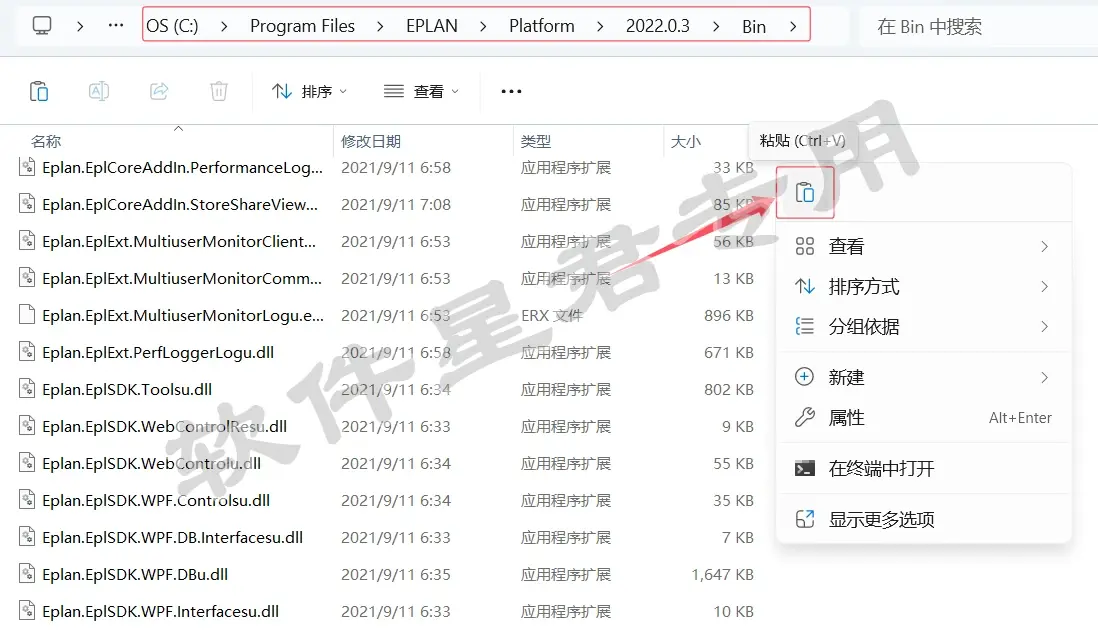Click the rename icon in toolbar

pos(99,91)
